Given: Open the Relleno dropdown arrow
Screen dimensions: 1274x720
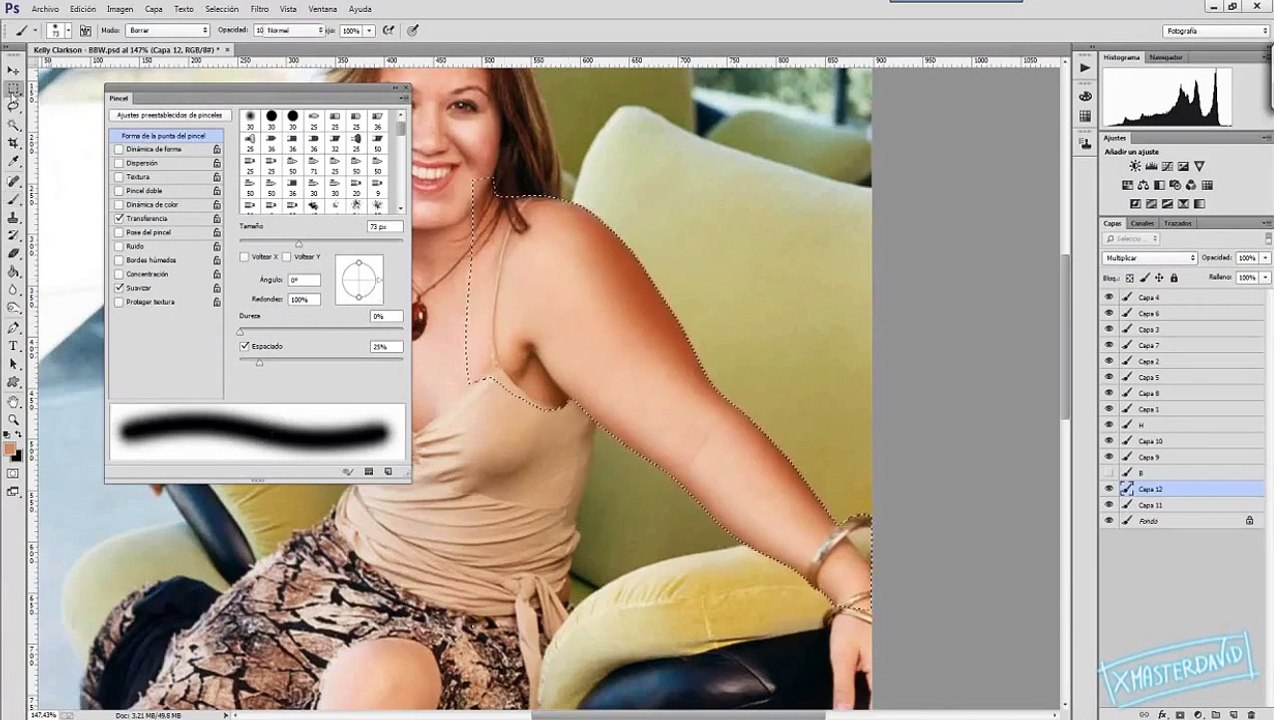Looking at the screenshot, I should pyautogui.click(x=1263, y=278).
